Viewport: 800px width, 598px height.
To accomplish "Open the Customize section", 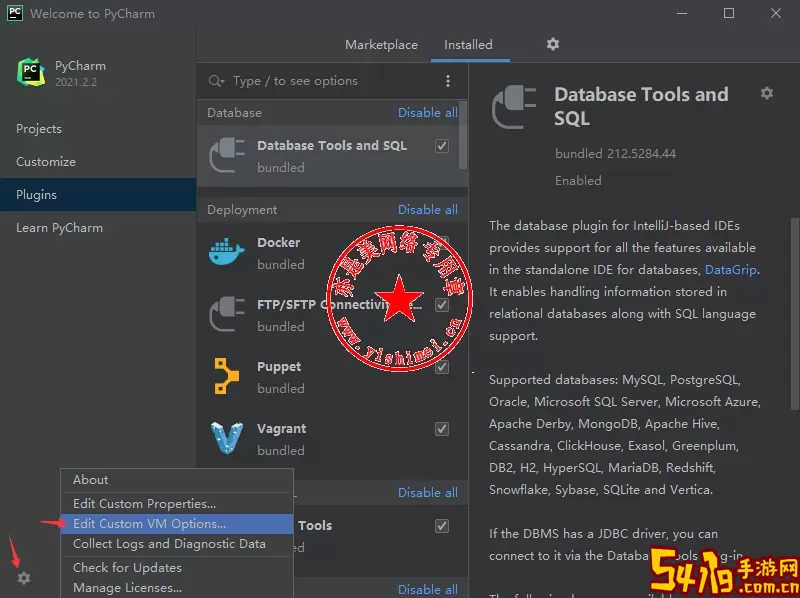I will coord(98,162).
